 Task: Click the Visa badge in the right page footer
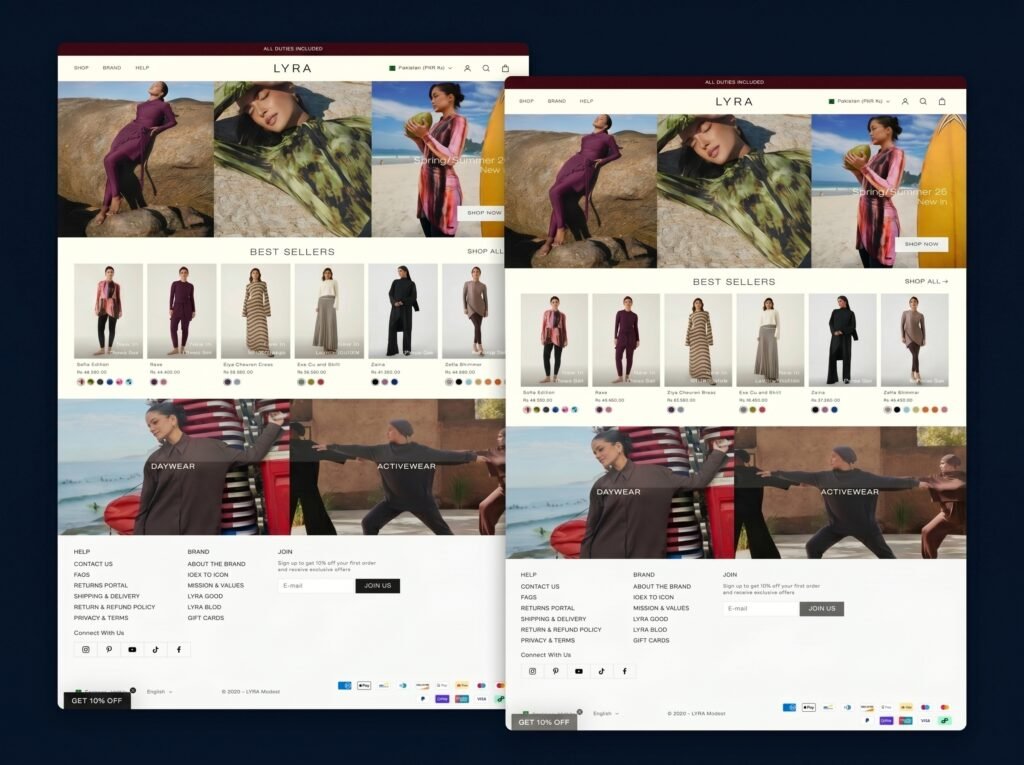[x=925, y=721]
